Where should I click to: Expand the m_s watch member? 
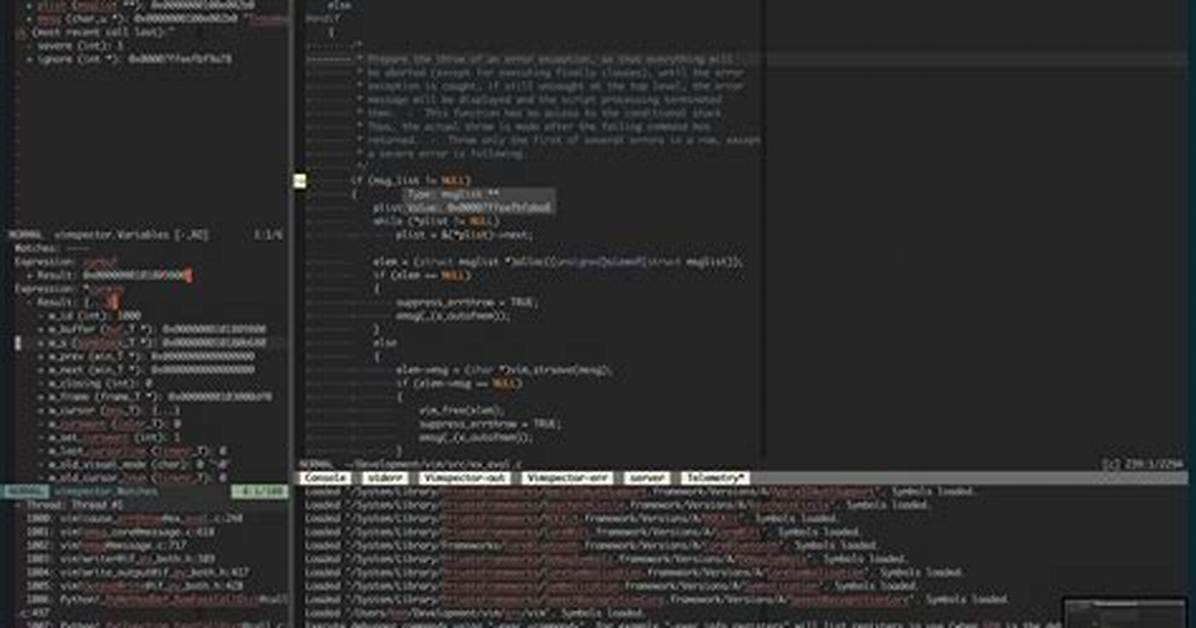point(42,343)
